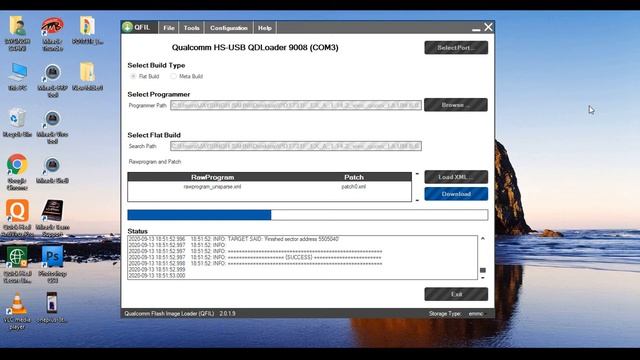Click the SelectPort button
This screenshot has height=360, width=640.
pyautogui.click(x=456, y=47)
